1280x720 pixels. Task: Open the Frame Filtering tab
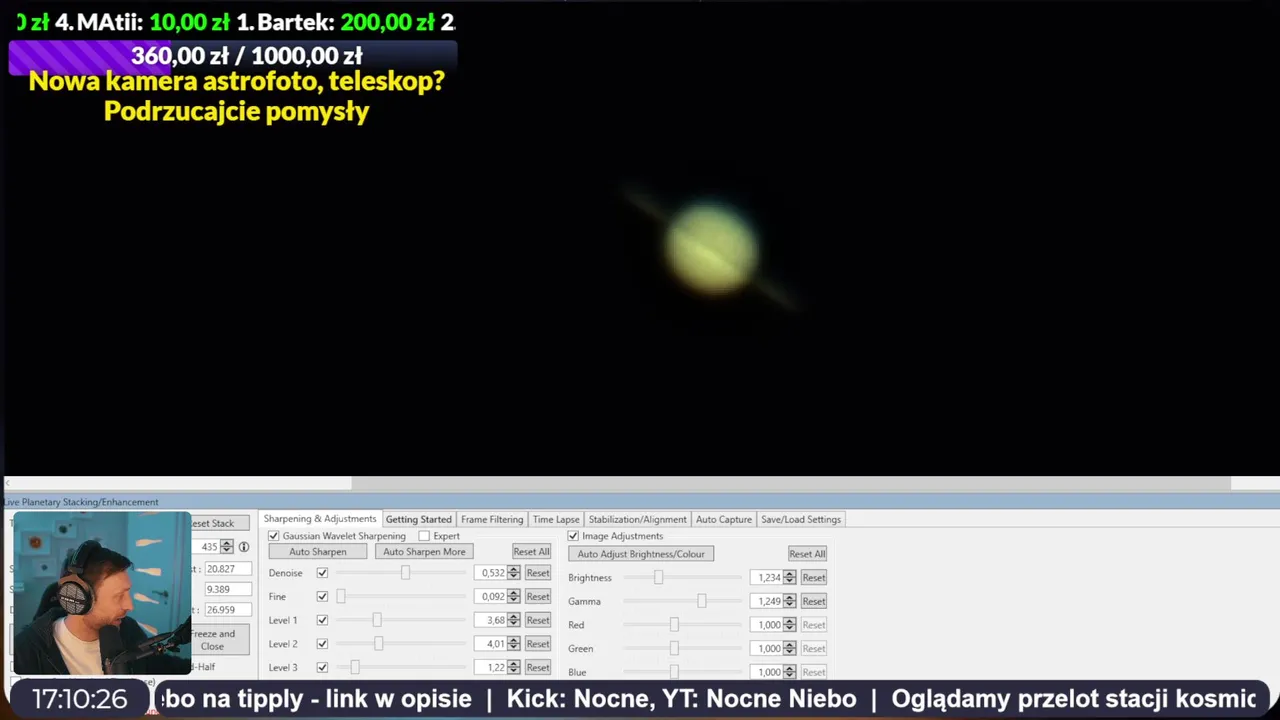tap(492, 519)
